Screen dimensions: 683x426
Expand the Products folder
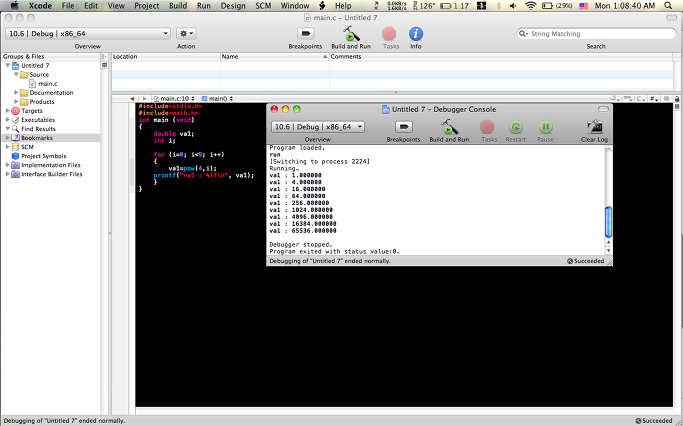(x=16, y=101)
